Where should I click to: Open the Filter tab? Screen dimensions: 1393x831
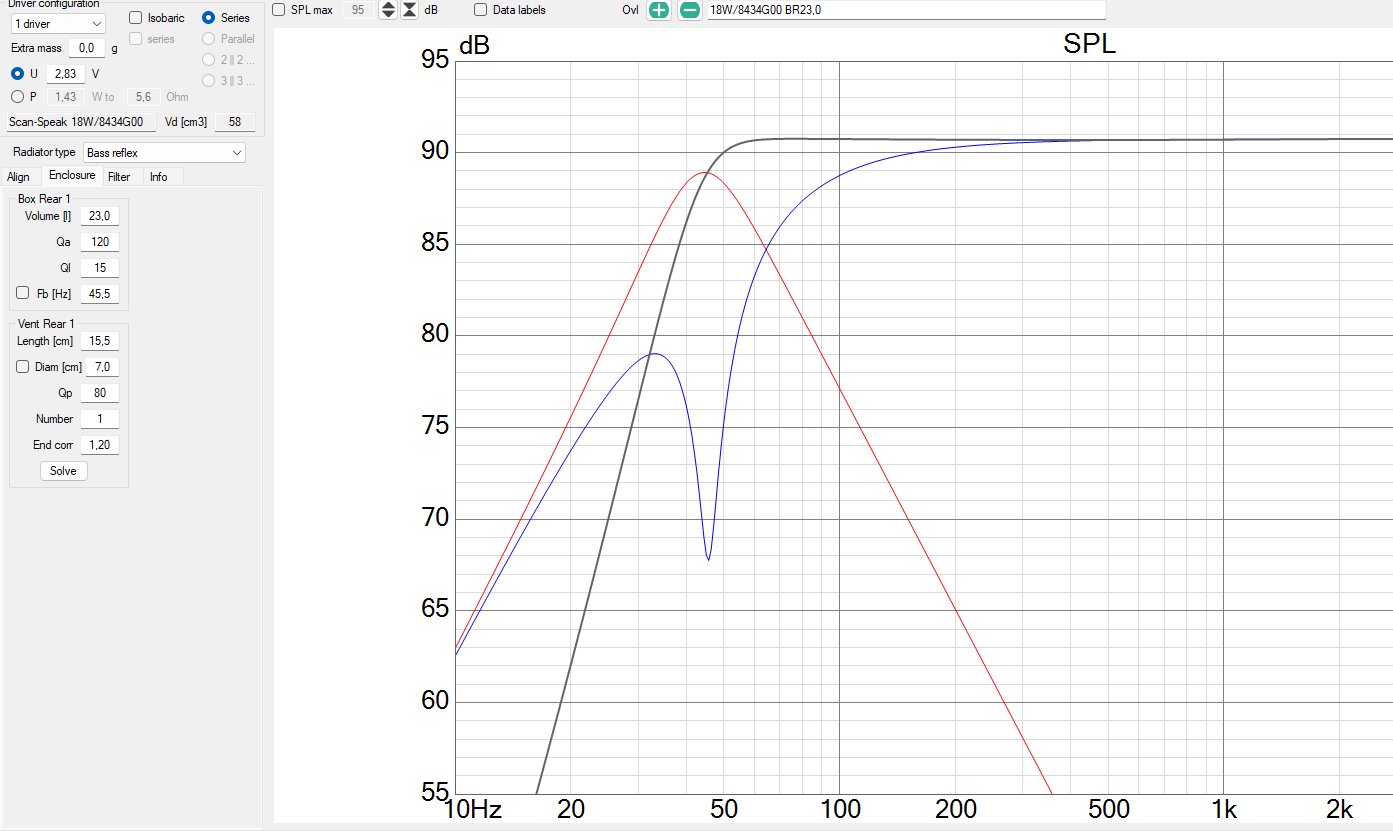tap(119, 177)
